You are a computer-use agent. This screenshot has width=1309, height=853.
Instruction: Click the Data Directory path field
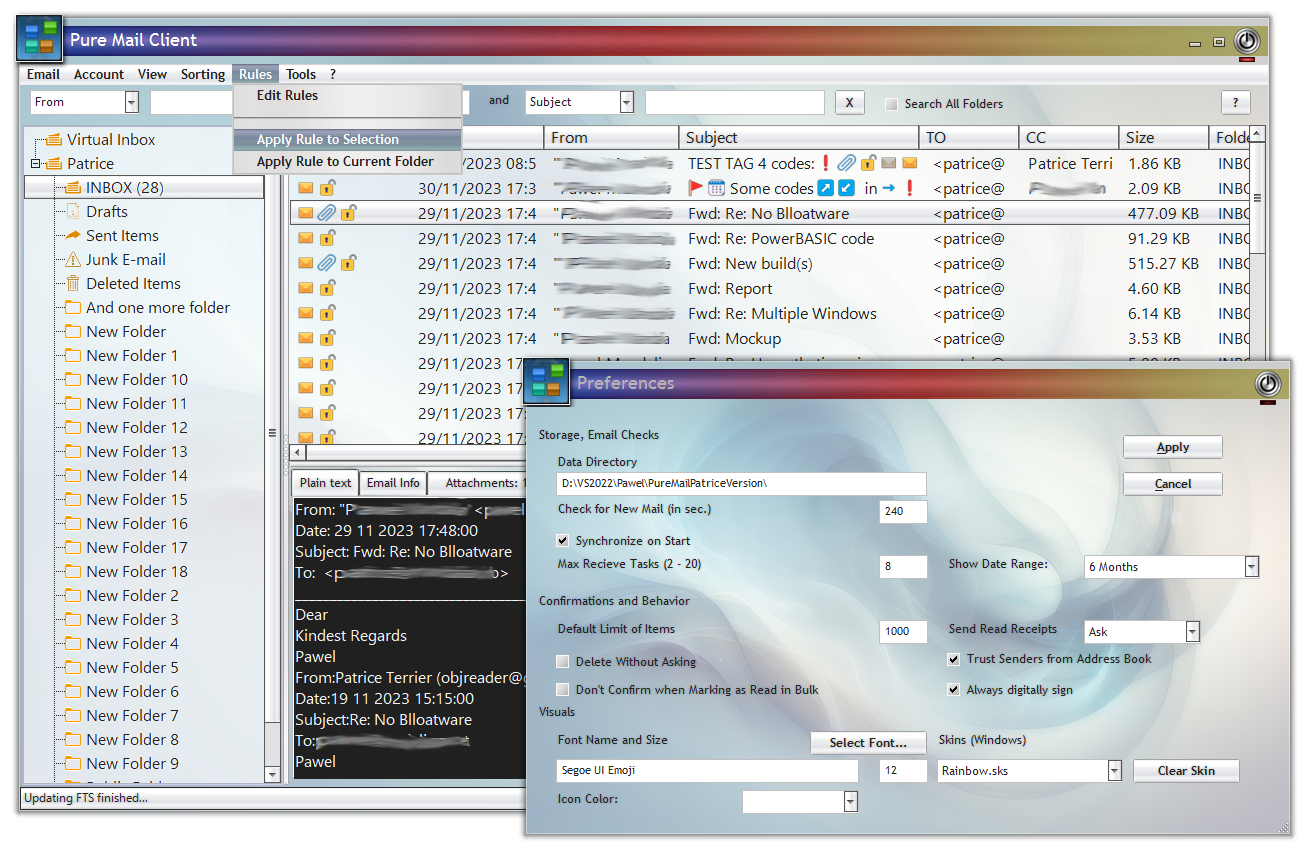point(742,484)
